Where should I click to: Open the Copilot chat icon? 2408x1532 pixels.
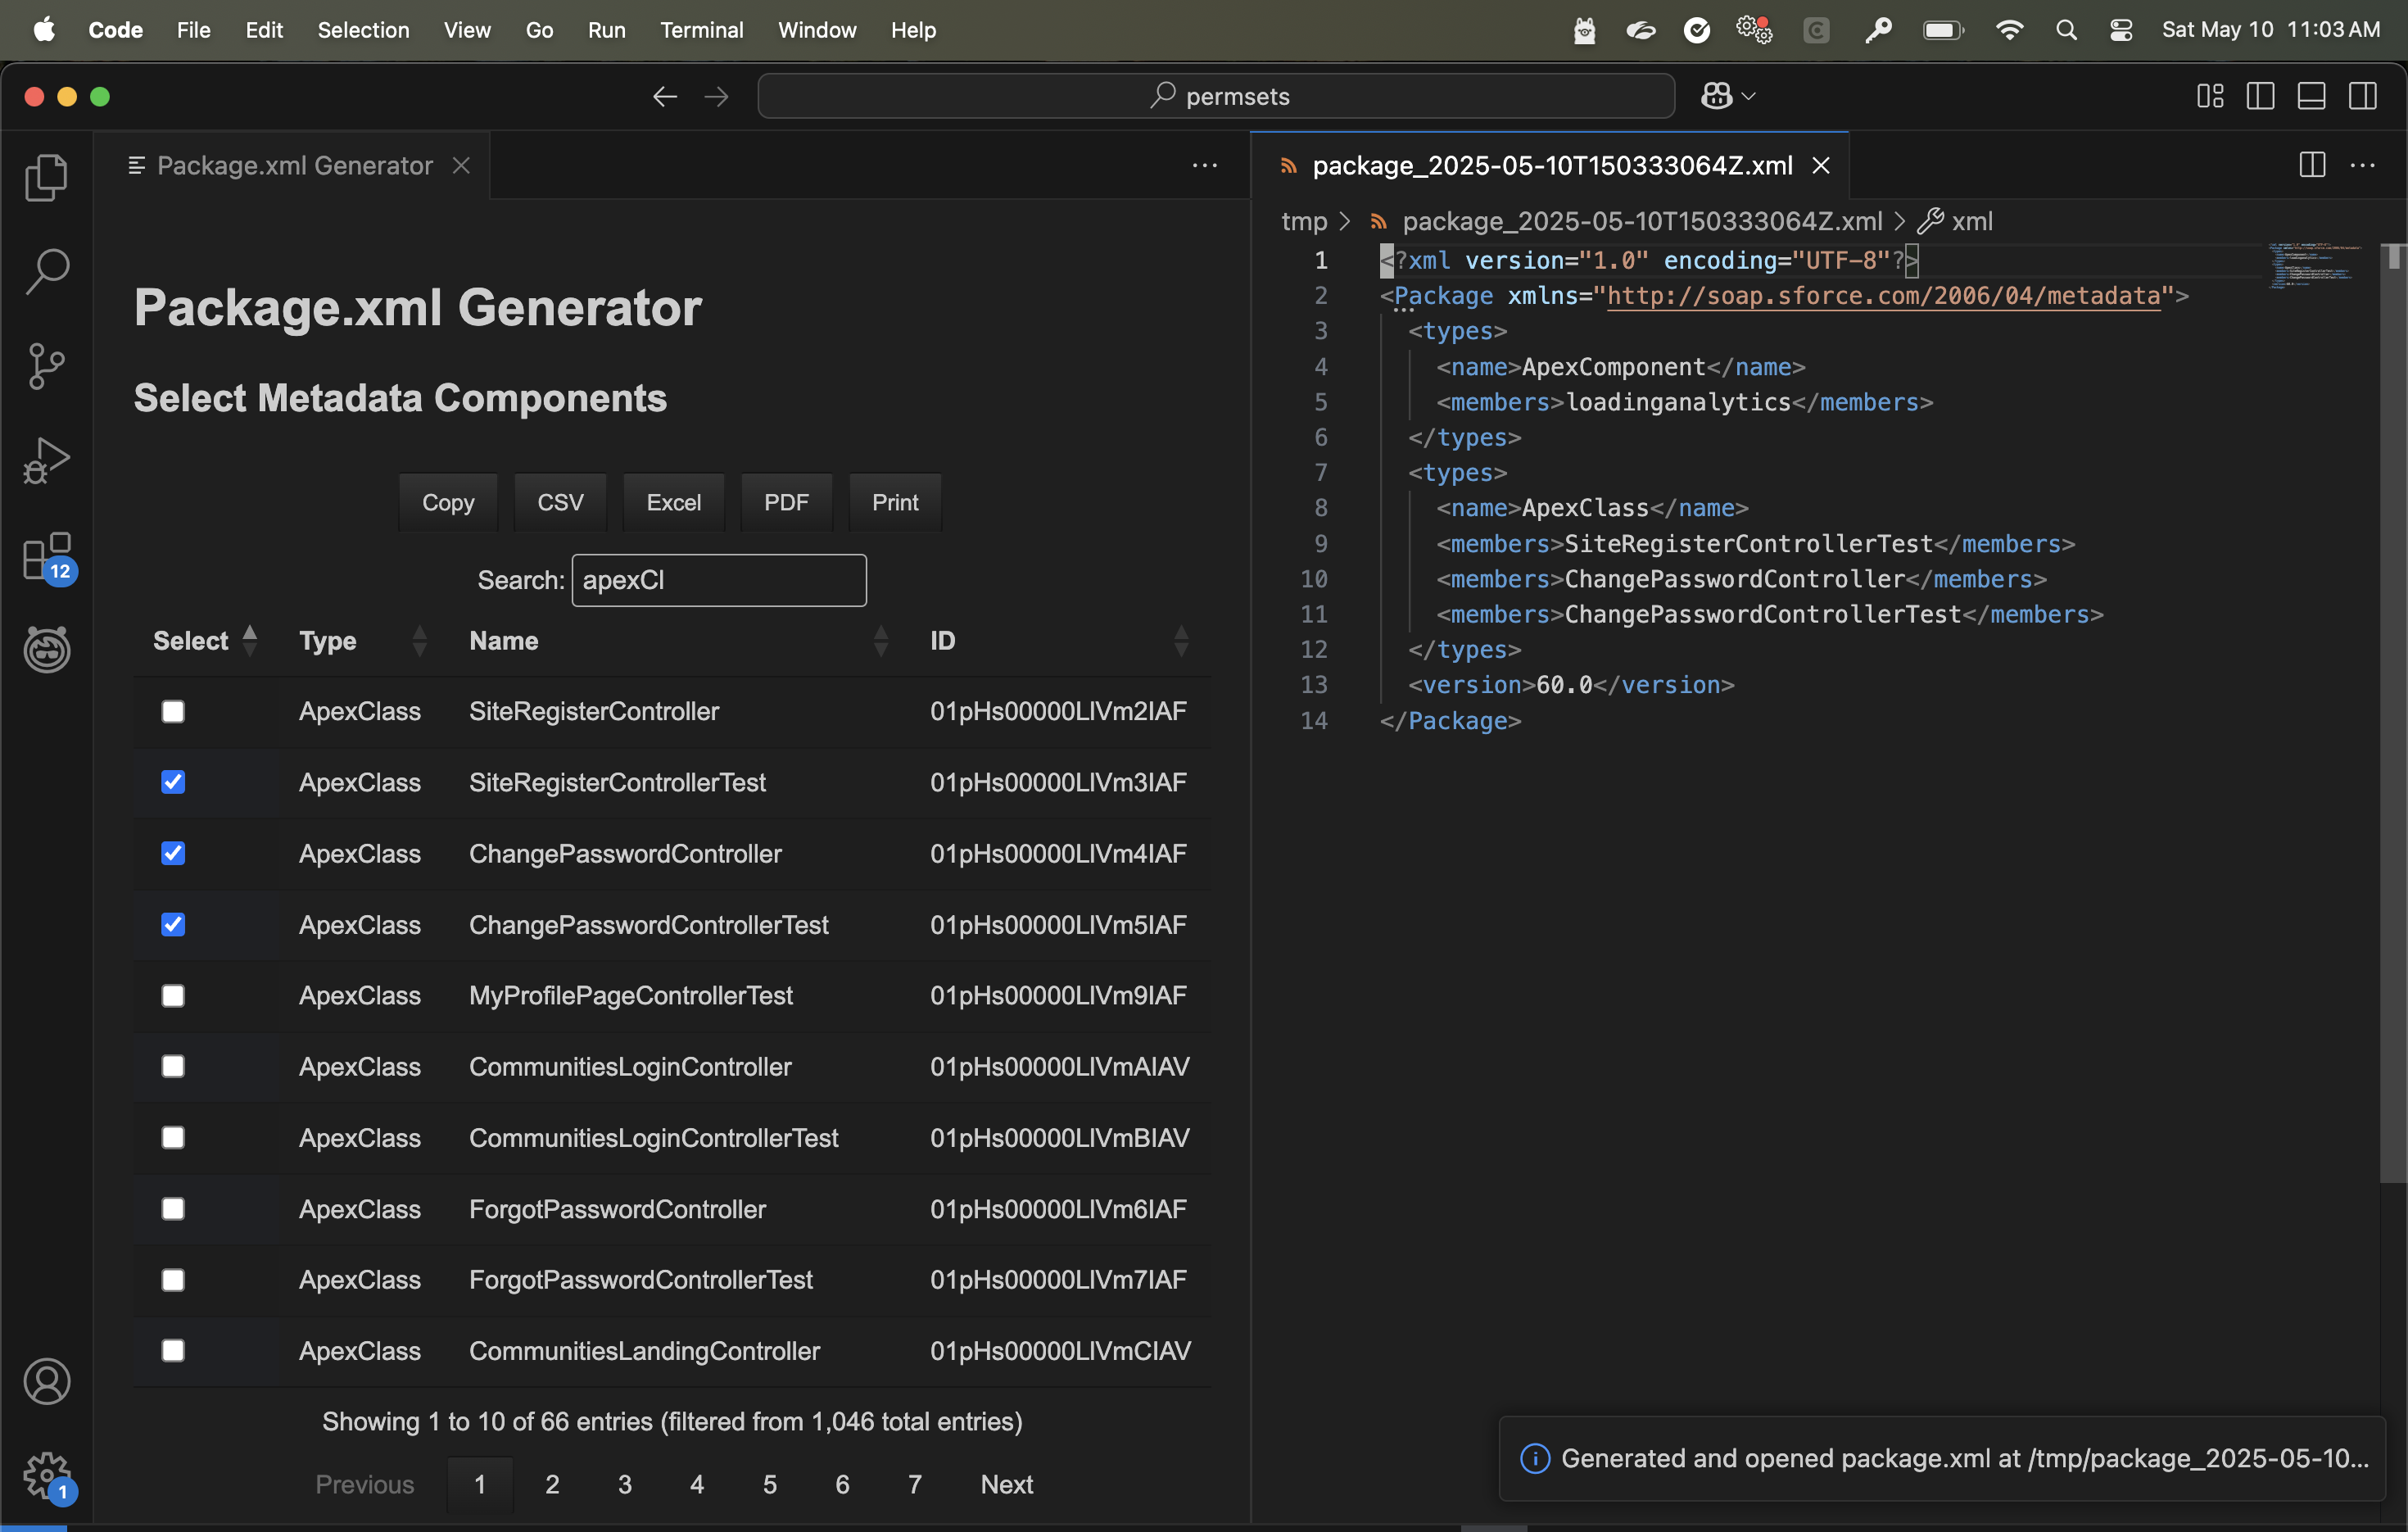1717,96
